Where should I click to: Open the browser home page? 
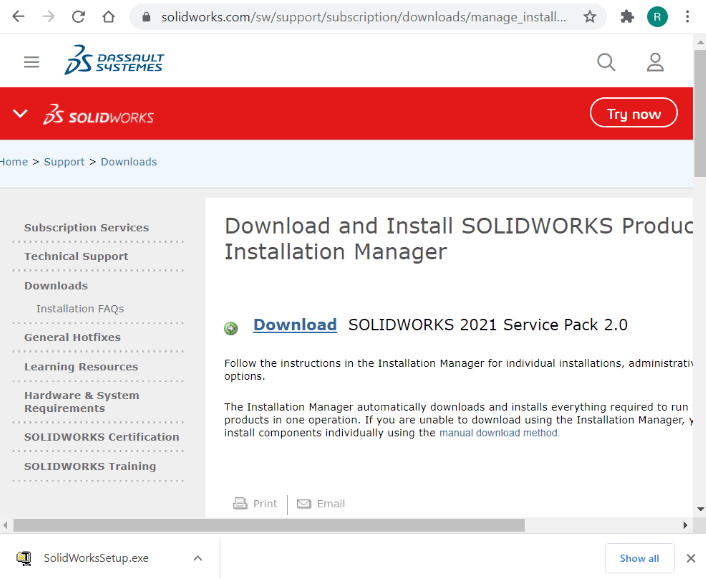point(109,17)
